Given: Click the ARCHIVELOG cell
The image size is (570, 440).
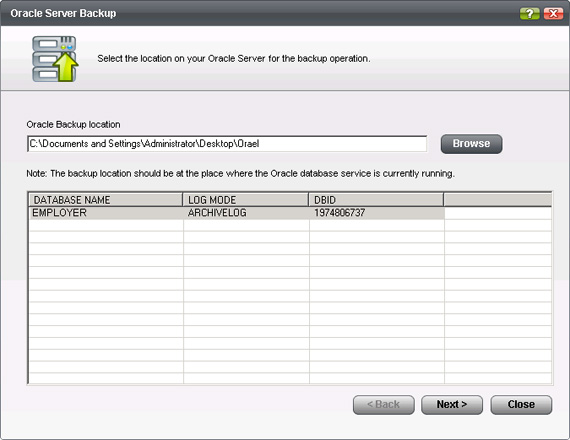Looking at the screenshot, I should pyautogui.click(x=217, y=213).
